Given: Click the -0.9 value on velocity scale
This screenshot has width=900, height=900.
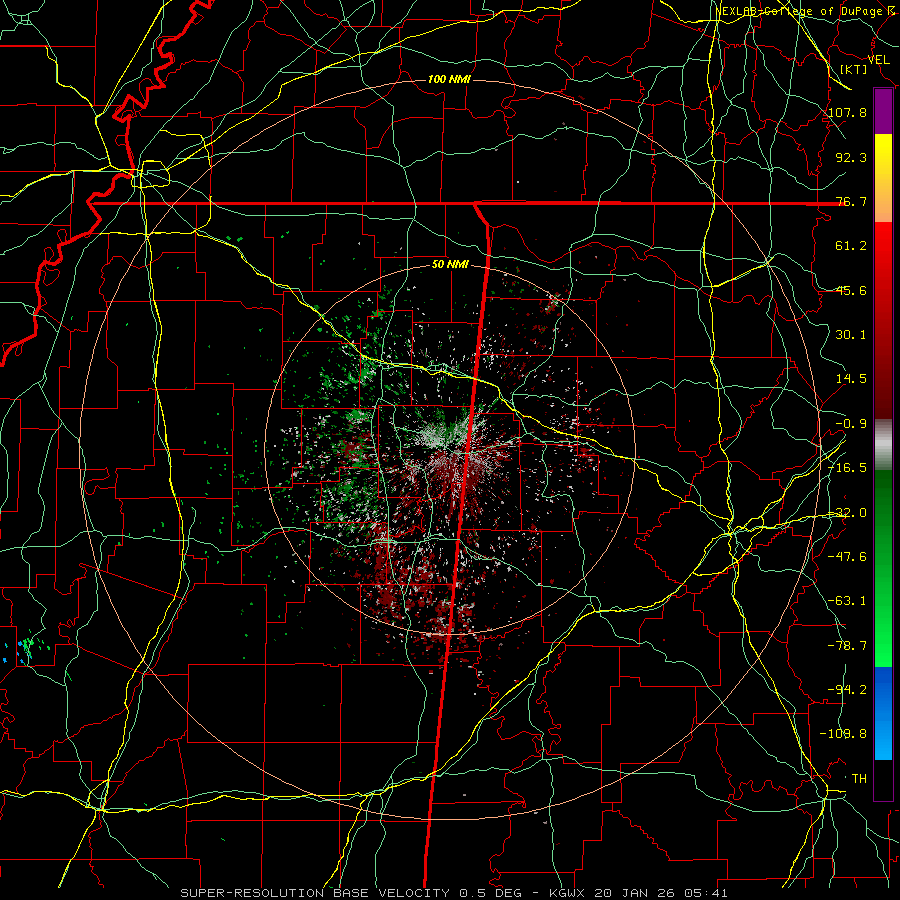Looking at the screenshot, I should [851, 424].
